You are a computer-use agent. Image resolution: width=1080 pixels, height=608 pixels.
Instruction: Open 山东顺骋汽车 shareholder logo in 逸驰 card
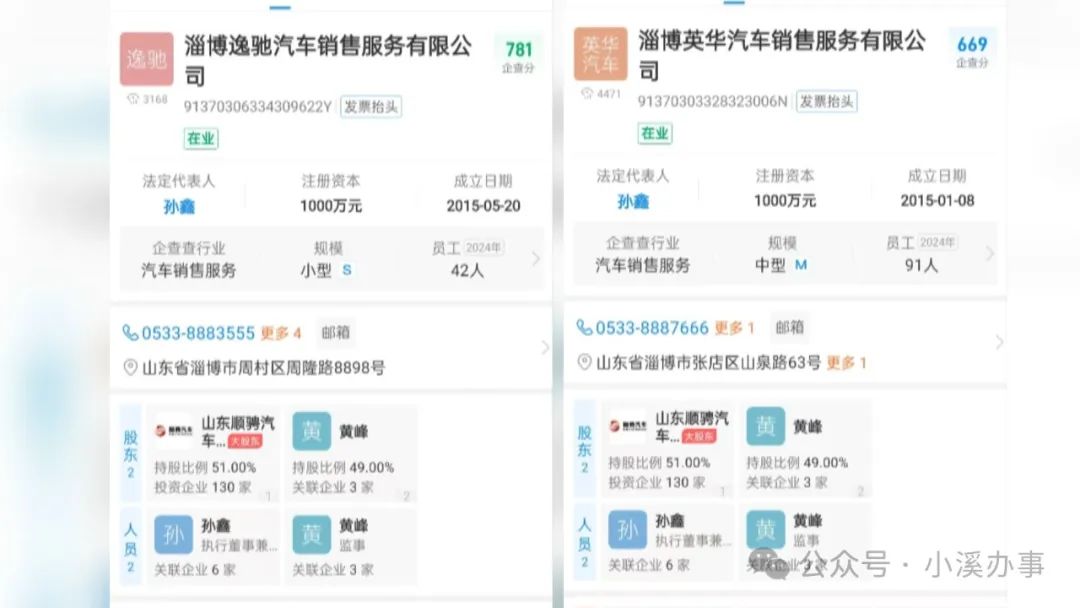174,431
